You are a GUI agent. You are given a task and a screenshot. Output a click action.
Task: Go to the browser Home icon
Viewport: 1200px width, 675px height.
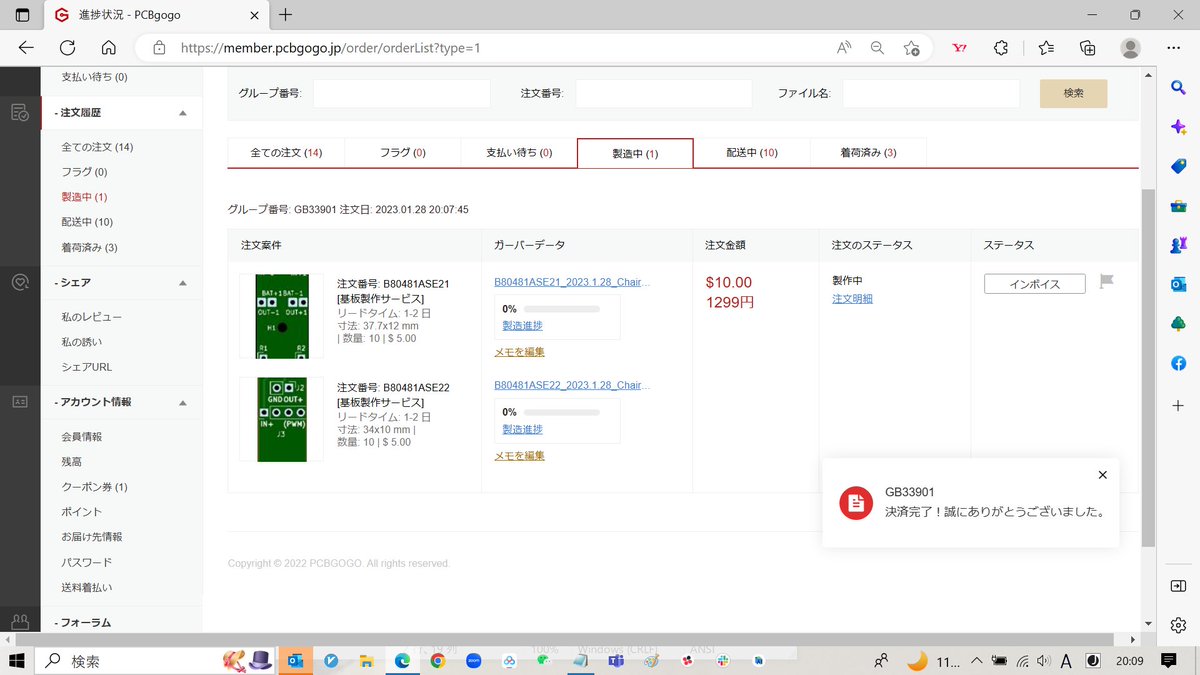click(109, 47)
